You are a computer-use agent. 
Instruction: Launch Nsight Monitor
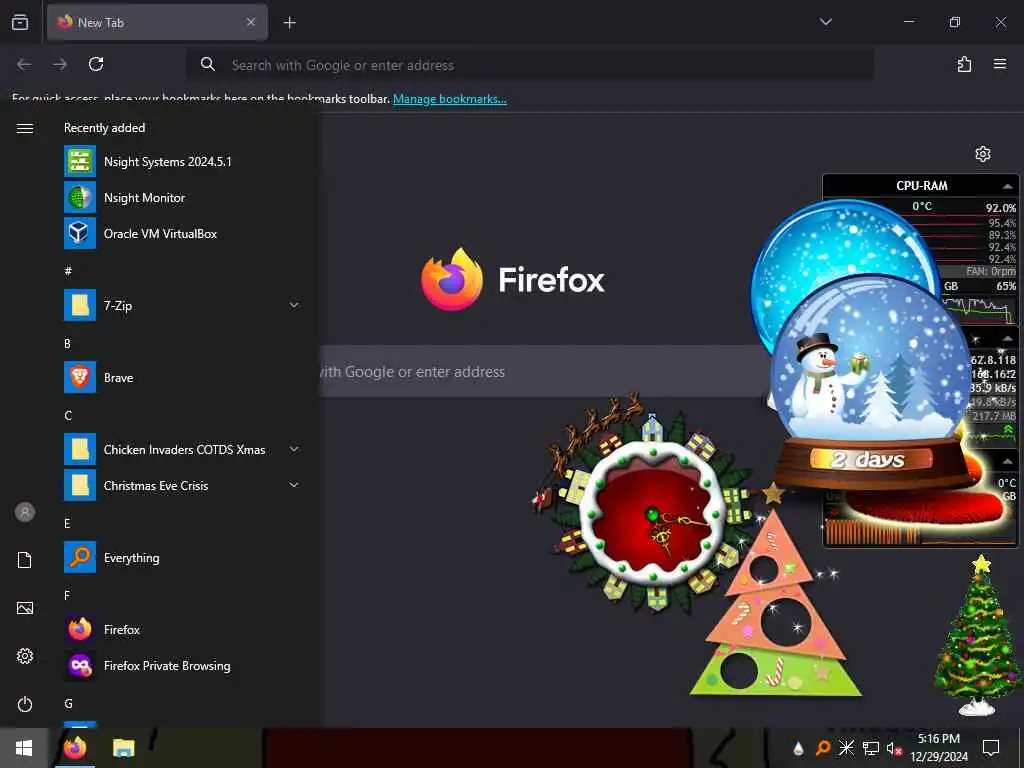180,197
